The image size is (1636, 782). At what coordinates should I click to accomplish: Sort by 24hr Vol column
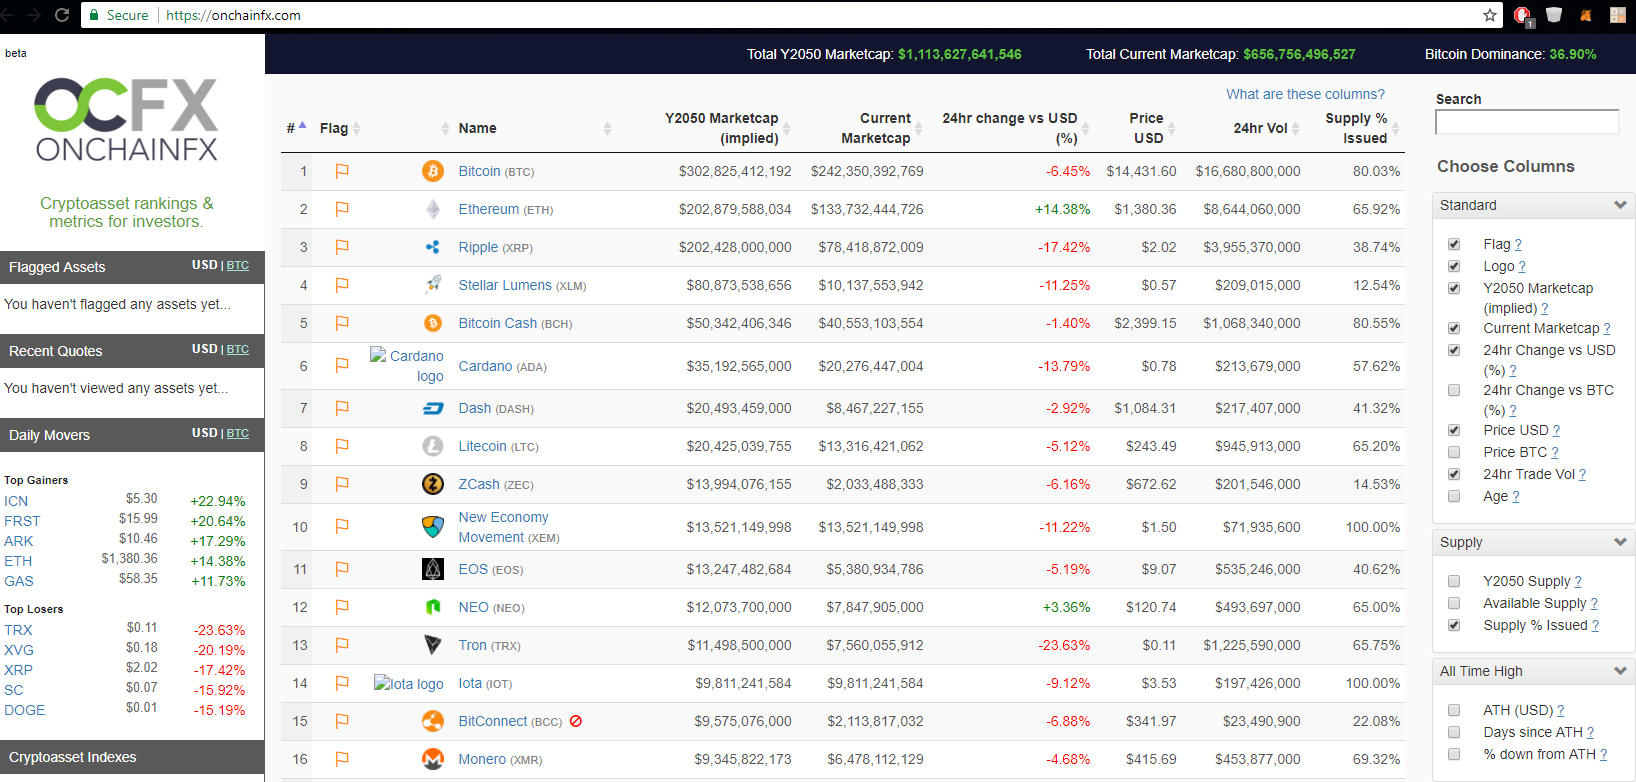(1260, 128)
